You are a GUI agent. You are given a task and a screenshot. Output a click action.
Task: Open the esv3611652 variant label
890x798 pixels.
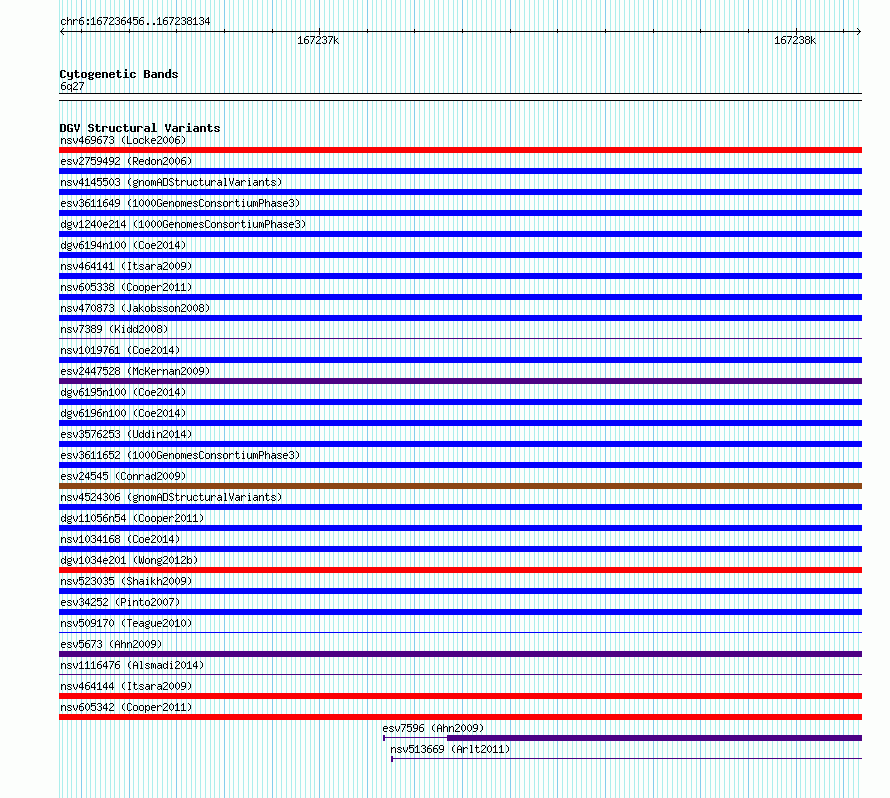[x=180, y=455]
